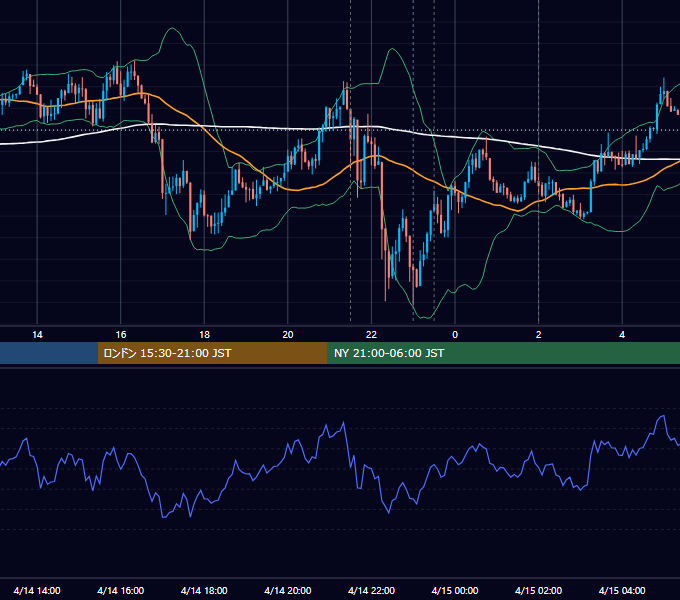Image resolution: width=680 pixels, height=600 pixels.
Task: Click the 2 hour label on price chart axis
Action: (539, 335)
